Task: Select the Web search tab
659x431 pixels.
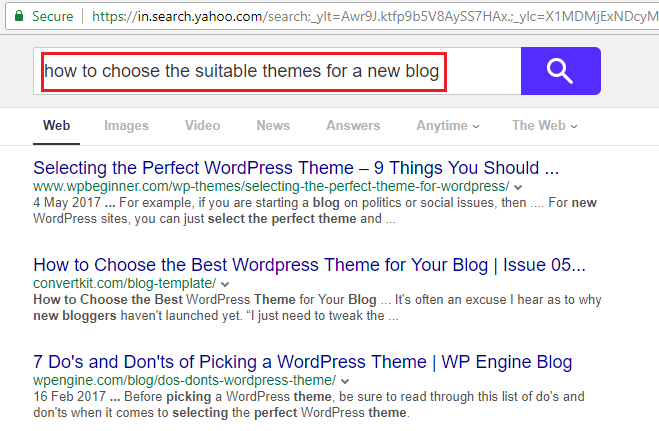Action: (x=56, y=126)
